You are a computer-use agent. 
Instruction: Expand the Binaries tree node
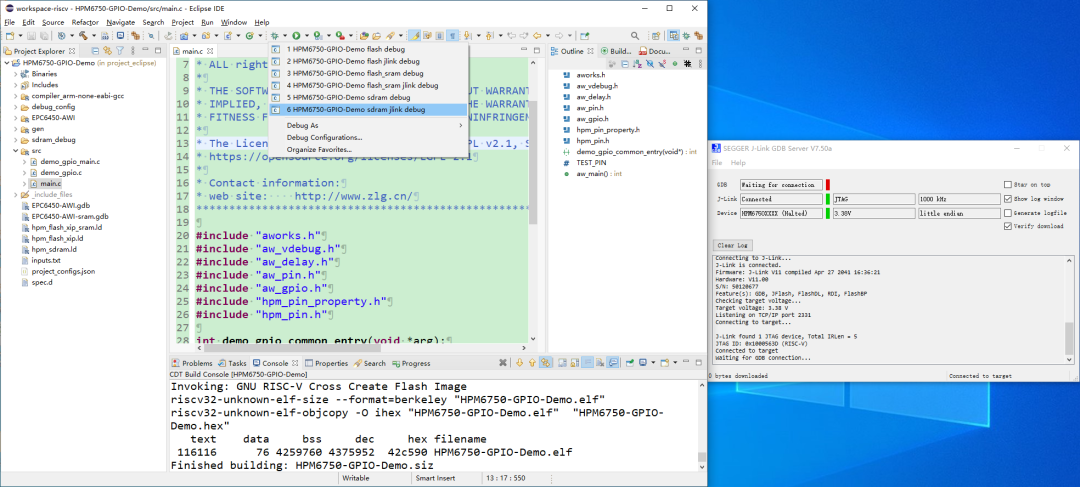pyautogui.click(x=16, y=73)
